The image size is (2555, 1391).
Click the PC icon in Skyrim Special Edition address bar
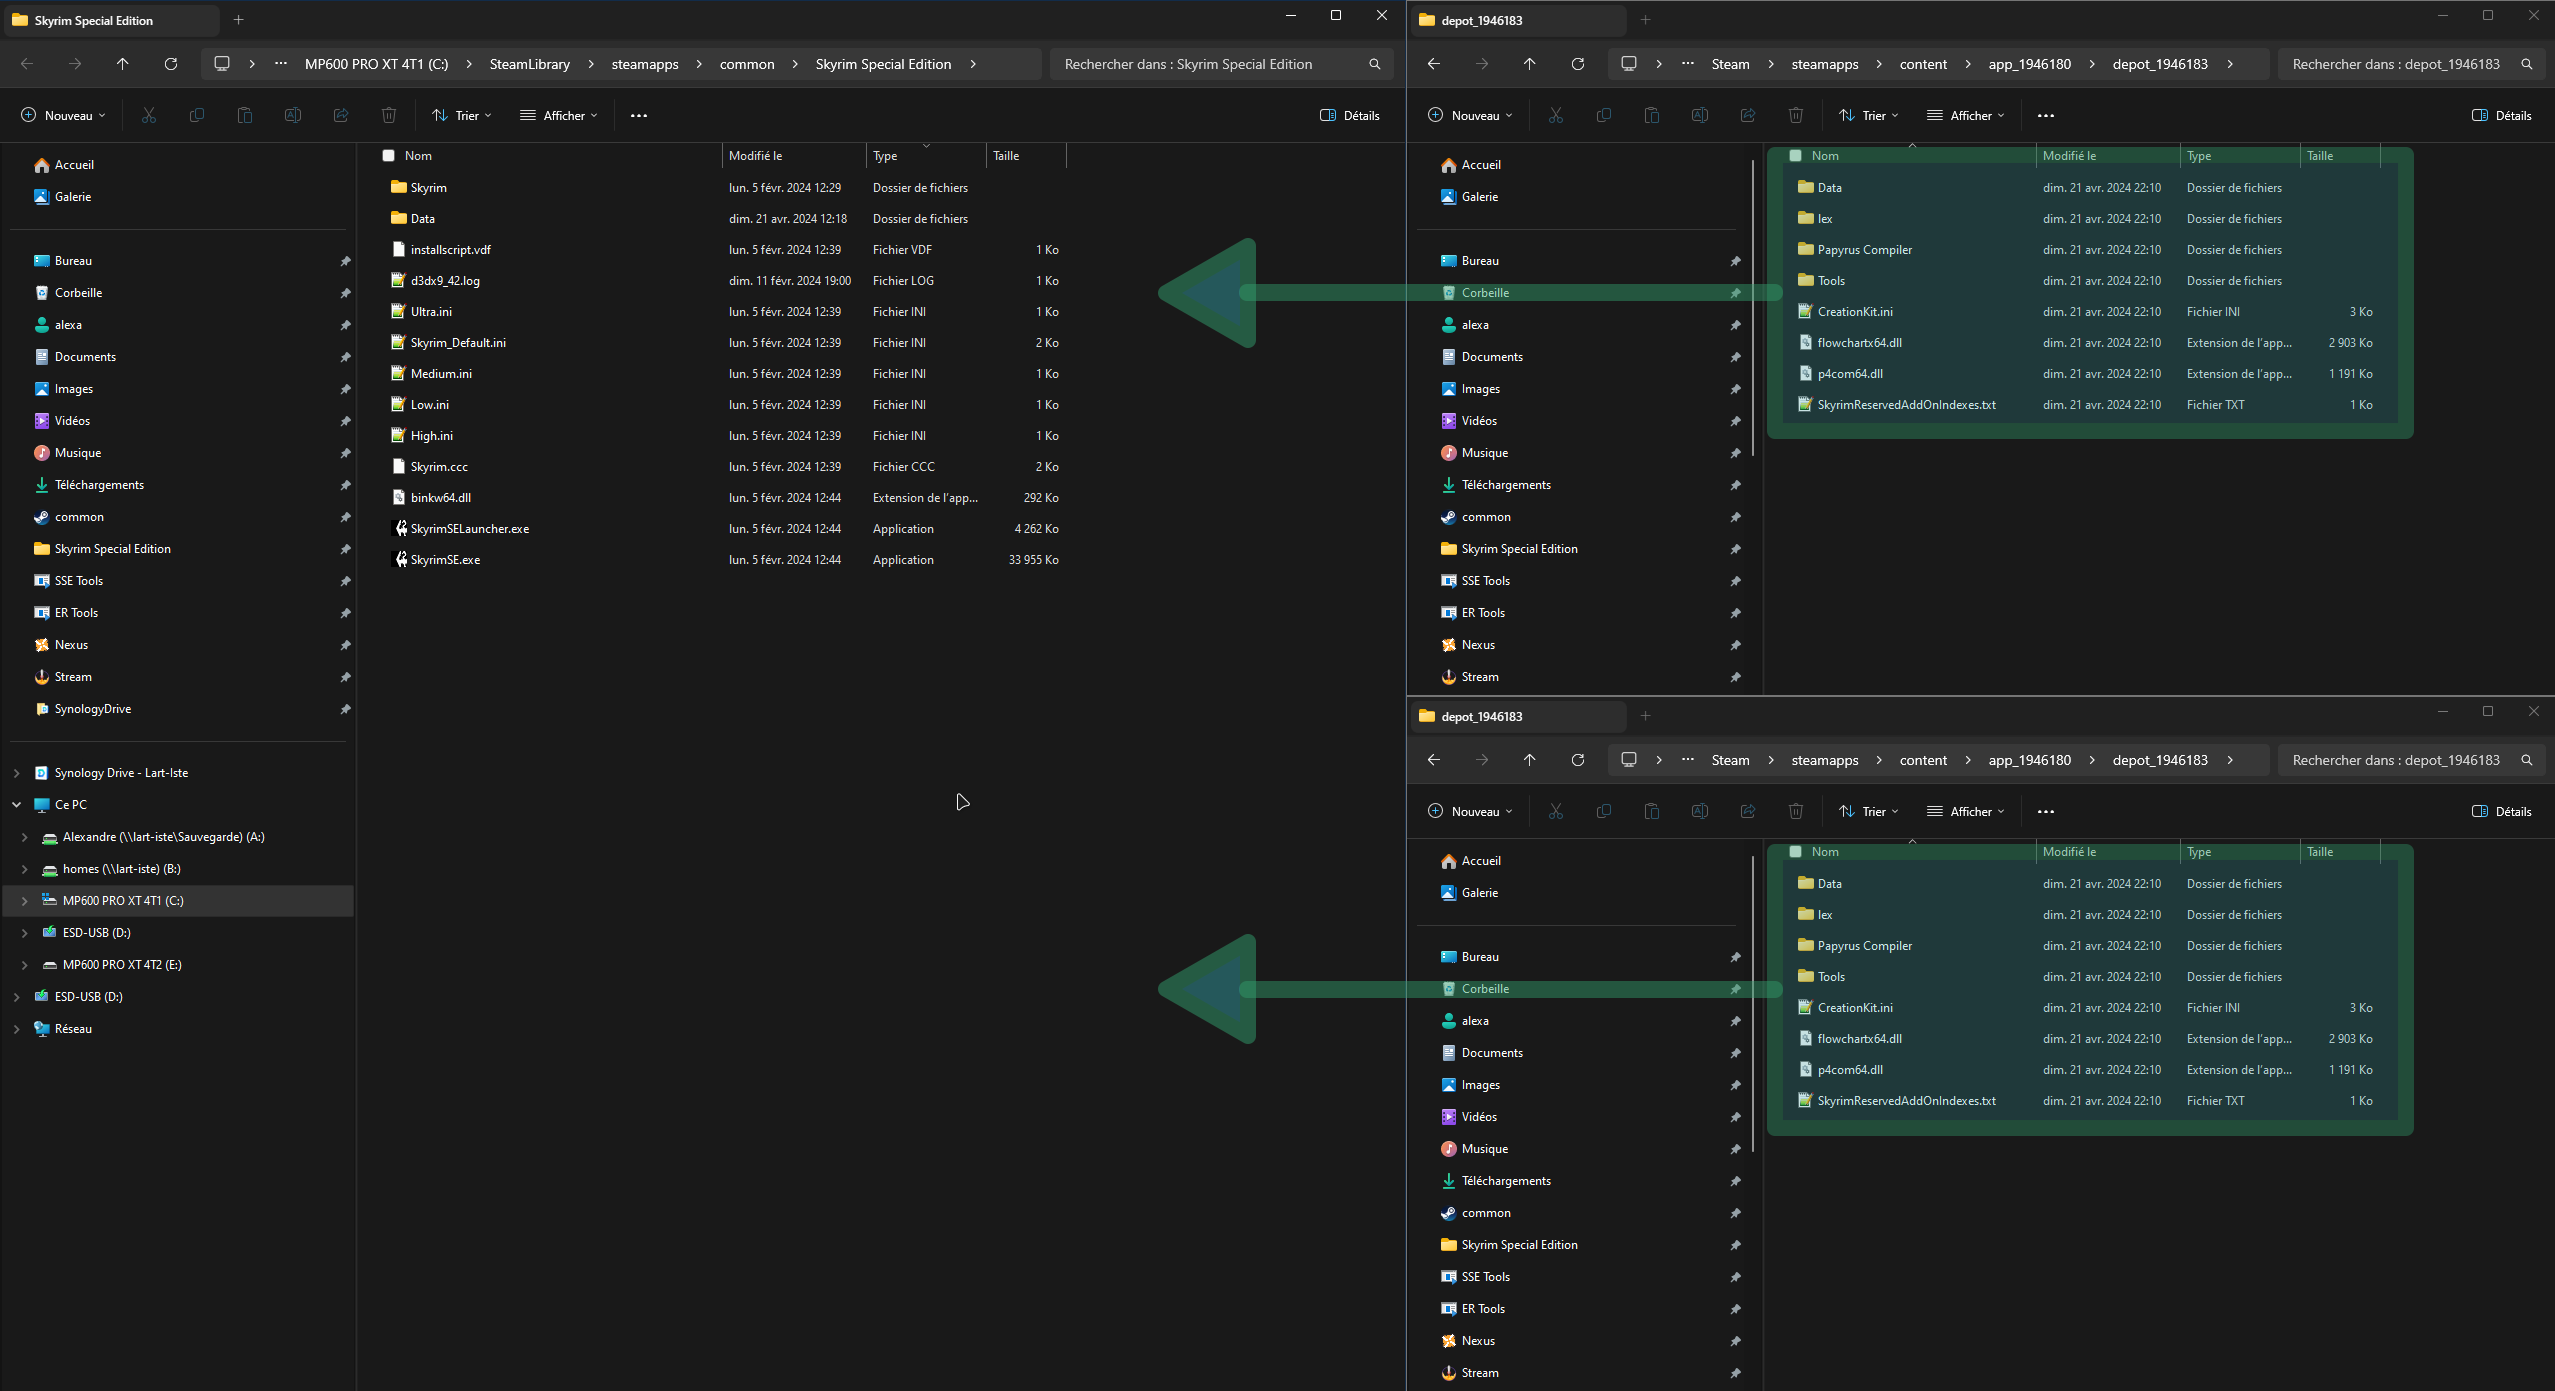222,64
